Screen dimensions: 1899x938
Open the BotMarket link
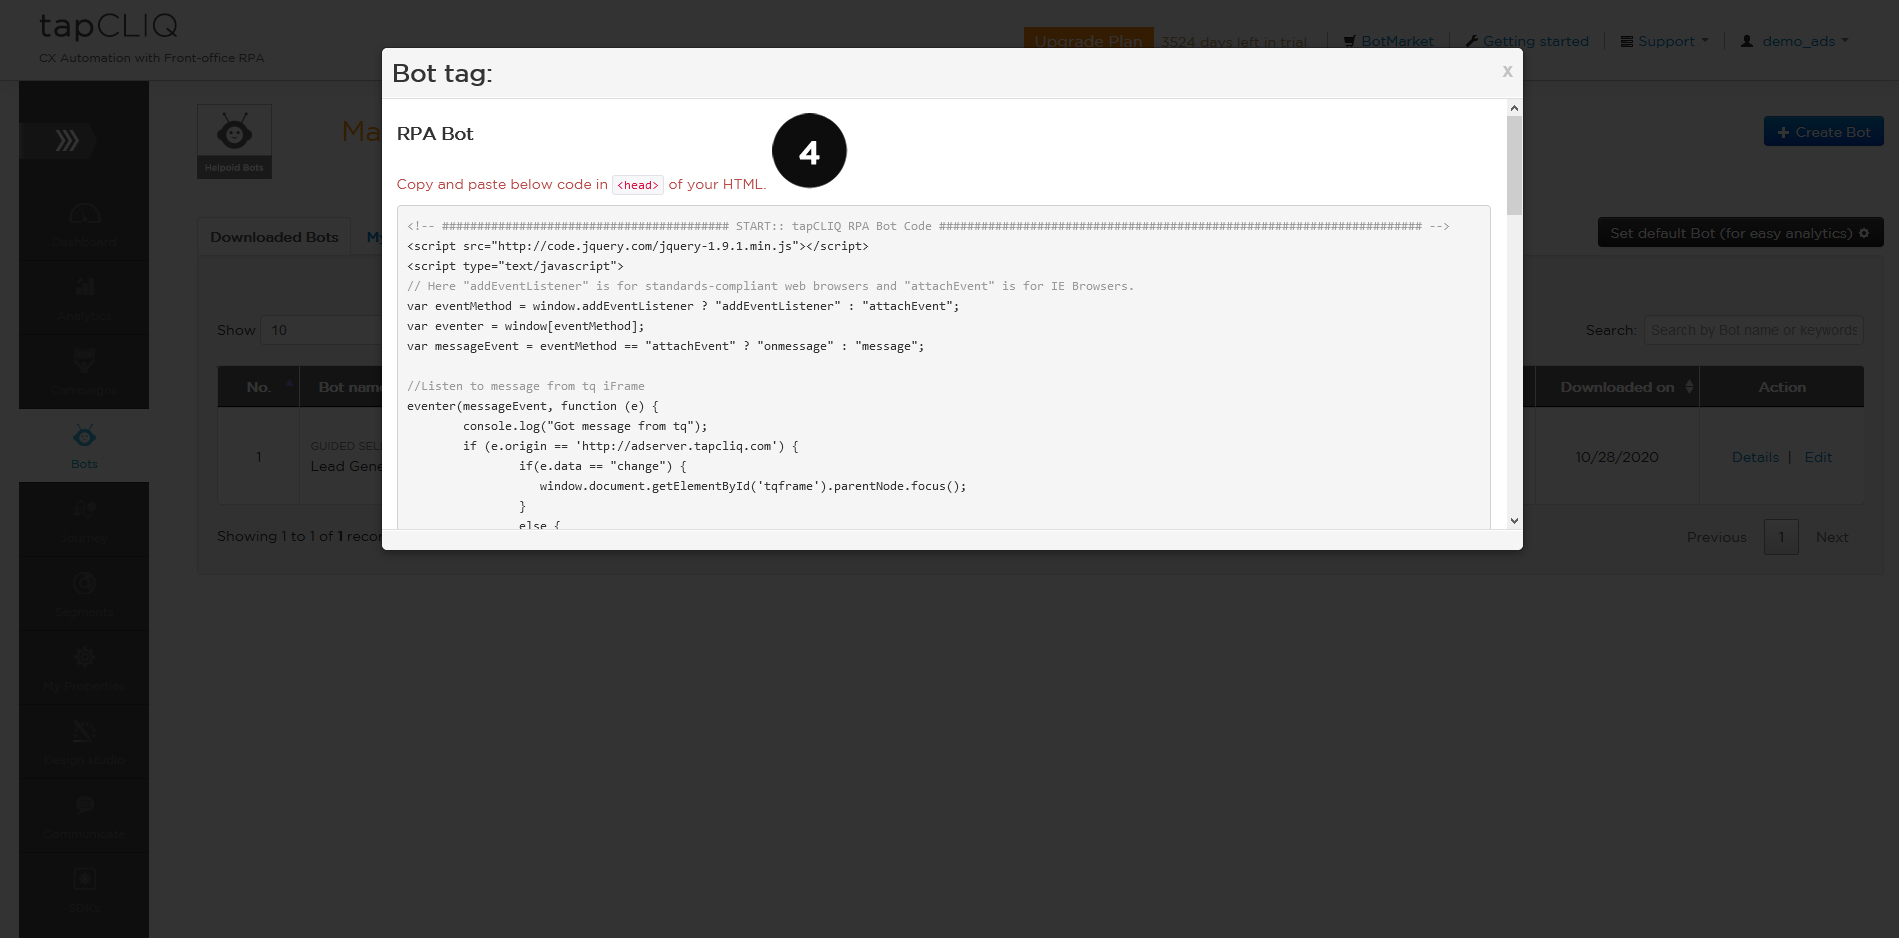pyautogui.click(x=1397, y=41)
